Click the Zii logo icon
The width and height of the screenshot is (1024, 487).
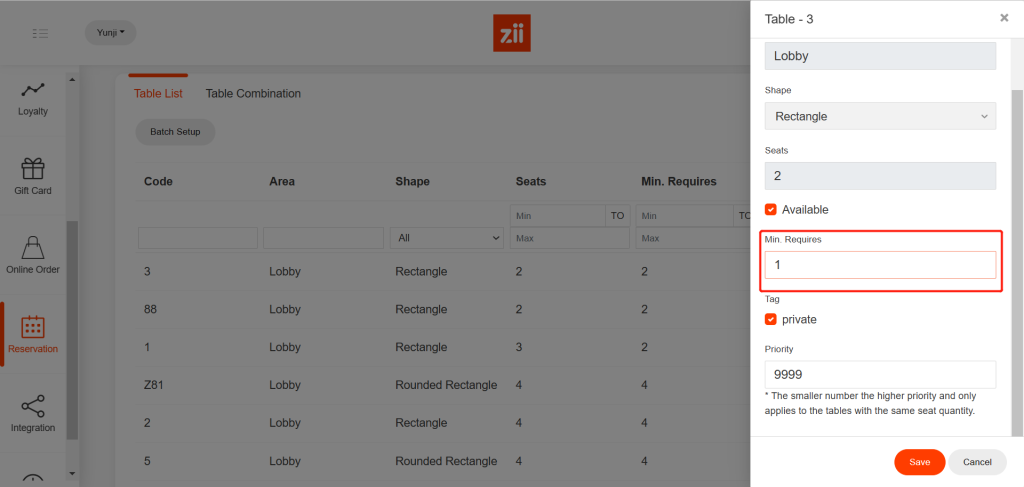512,33
